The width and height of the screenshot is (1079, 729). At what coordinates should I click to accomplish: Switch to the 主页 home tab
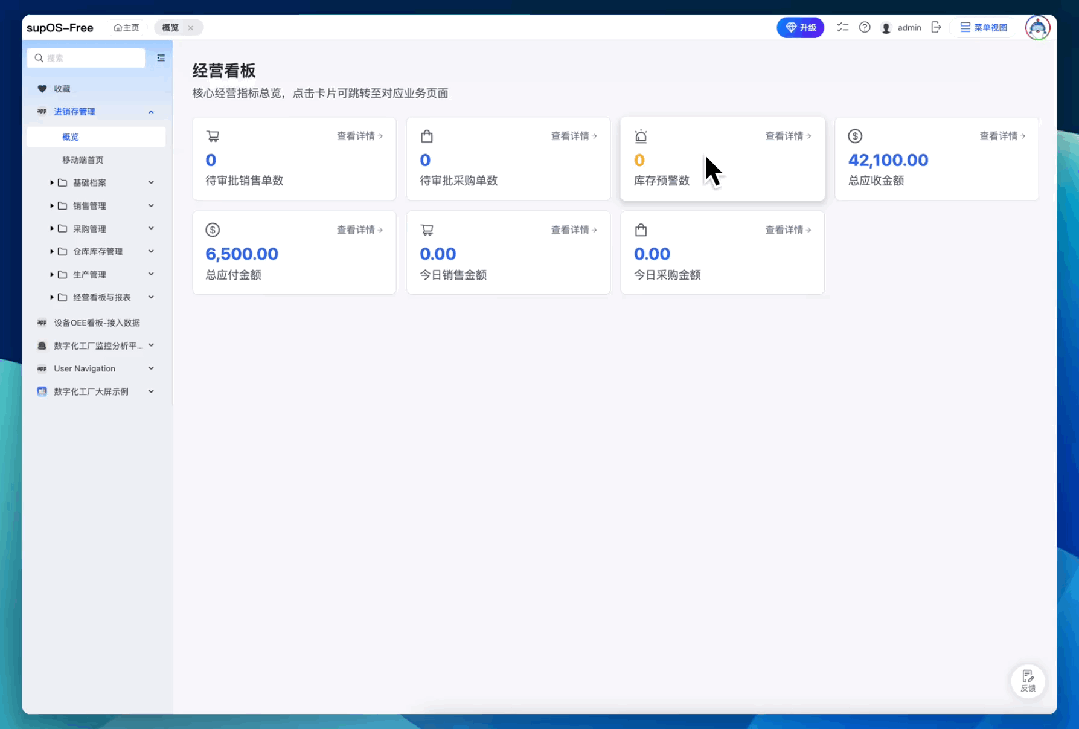(127, 28)
